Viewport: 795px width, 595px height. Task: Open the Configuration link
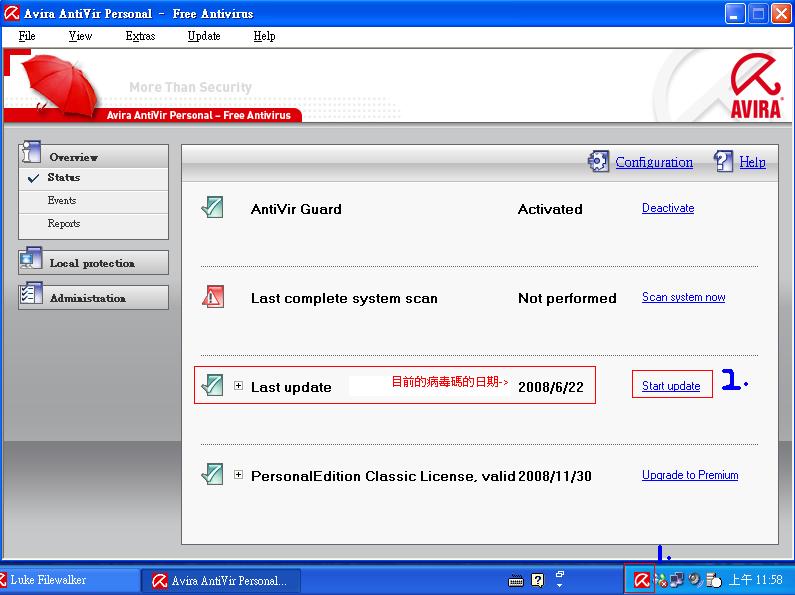point(654,162)
